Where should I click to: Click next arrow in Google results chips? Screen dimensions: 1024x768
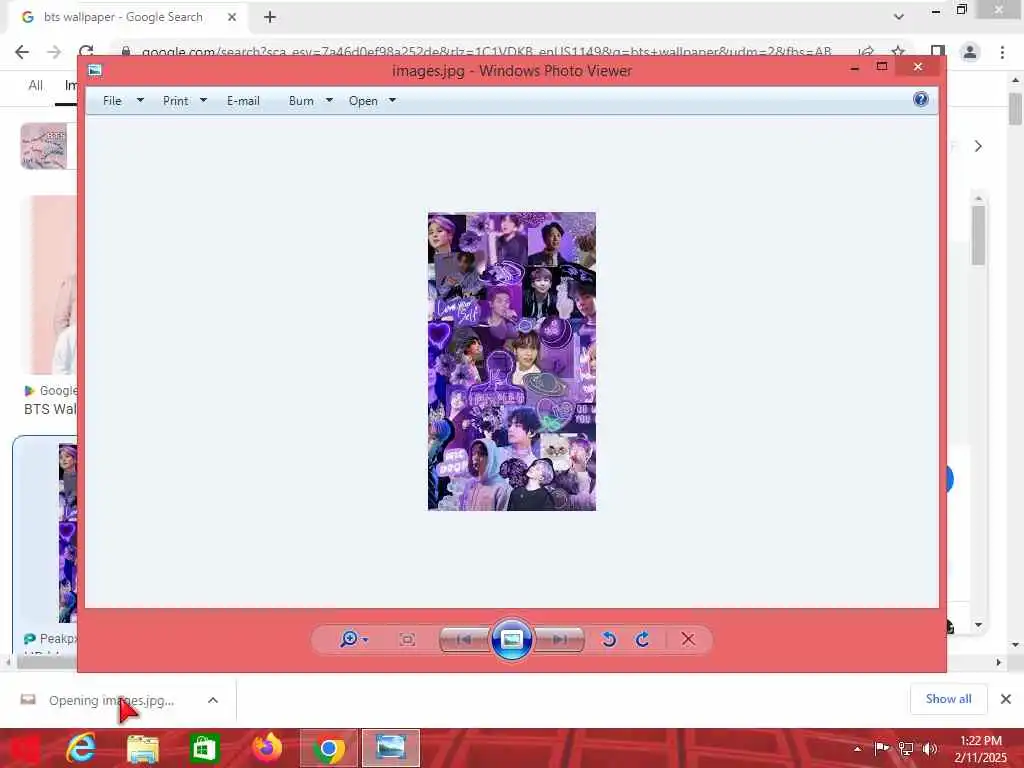978,146
